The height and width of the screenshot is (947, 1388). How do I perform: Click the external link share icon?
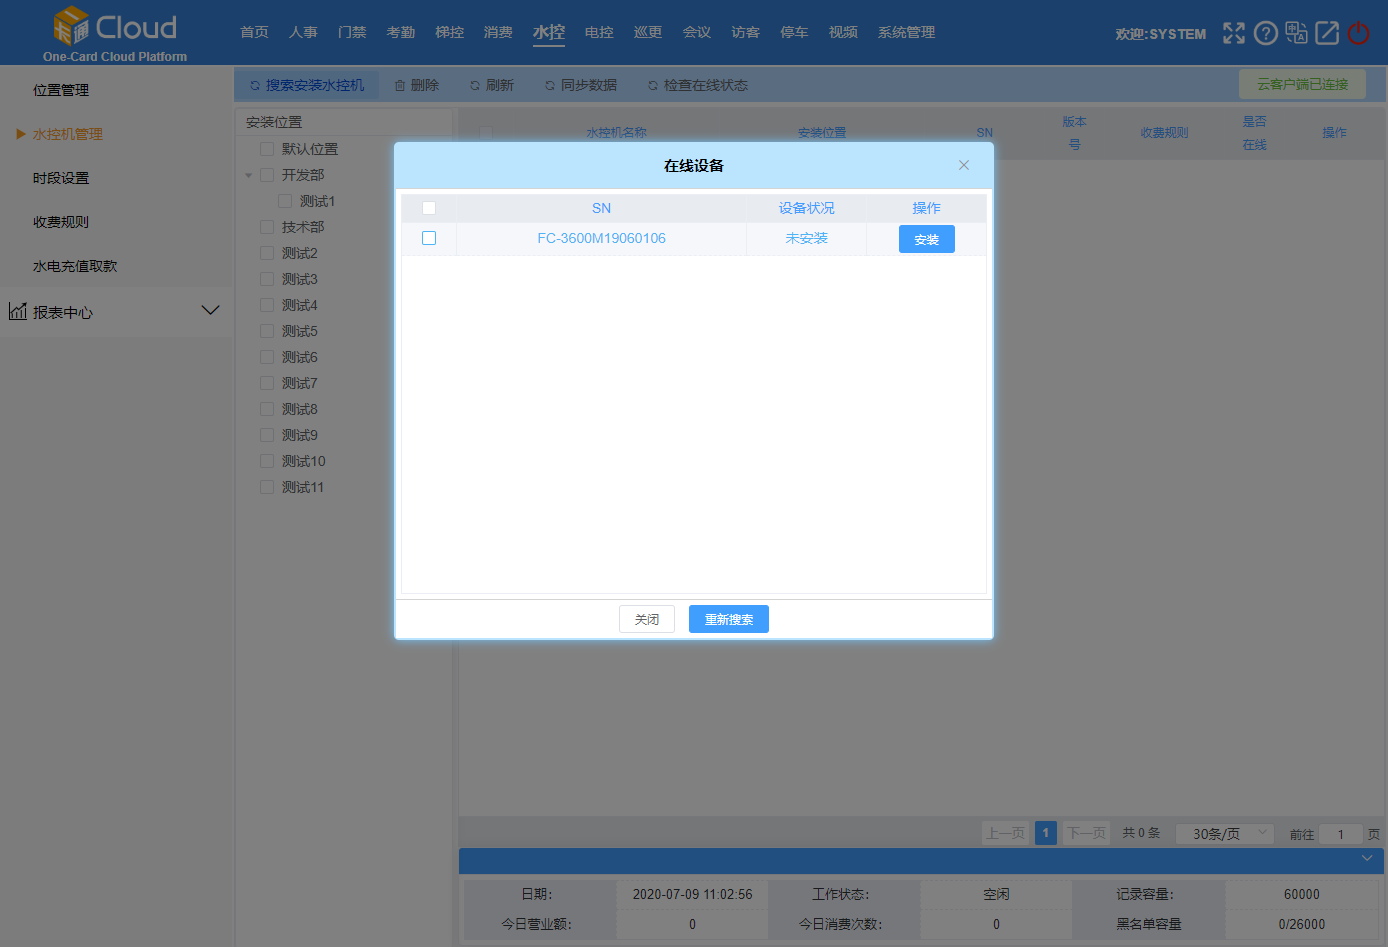click(x=1327, y=33)
